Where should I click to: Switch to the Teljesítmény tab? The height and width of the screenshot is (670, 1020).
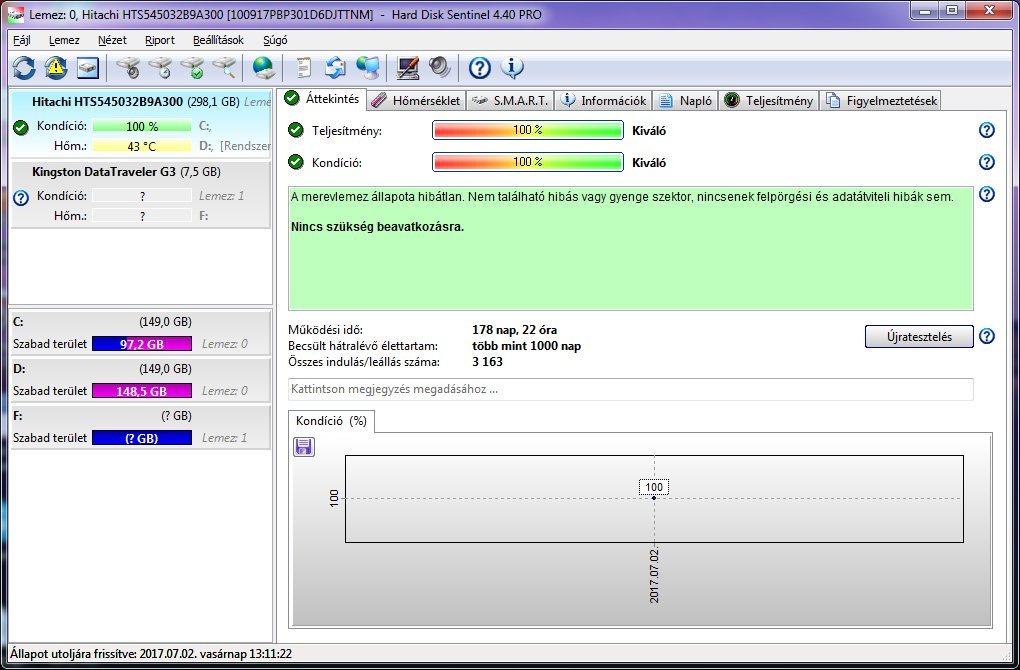(x=769, y=101)
